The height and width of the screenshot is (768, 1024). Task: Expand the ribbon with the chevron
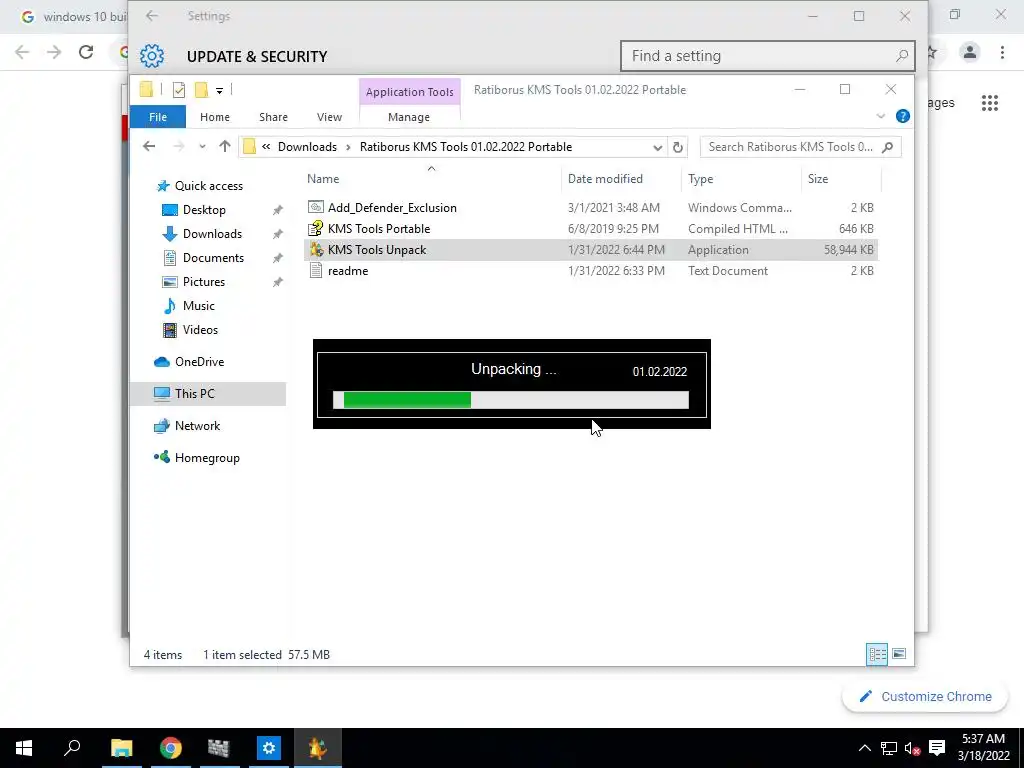click(880, 116)
